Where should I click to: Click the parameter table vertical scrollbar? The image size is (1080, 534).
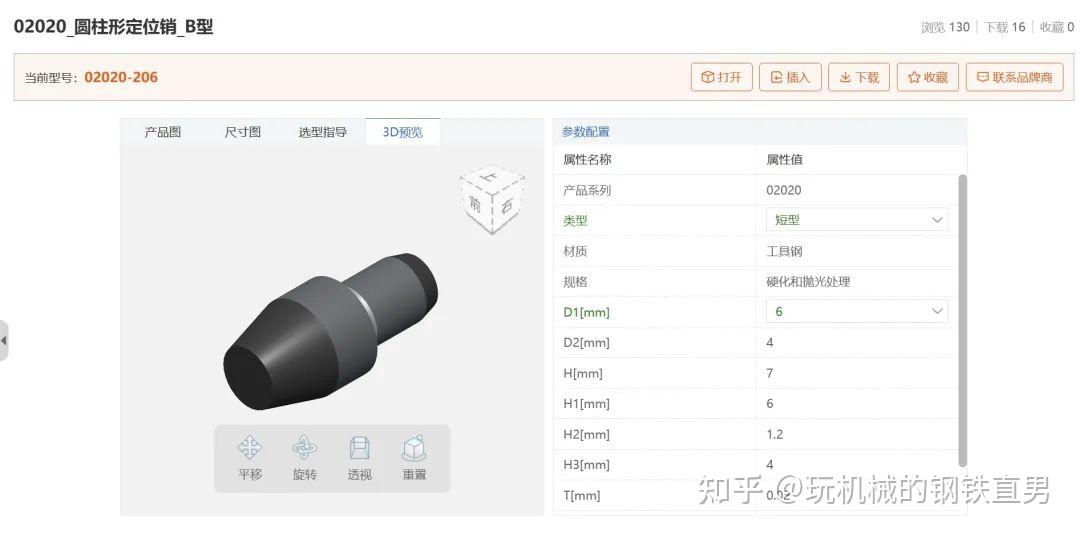click(x=962, y=320)
